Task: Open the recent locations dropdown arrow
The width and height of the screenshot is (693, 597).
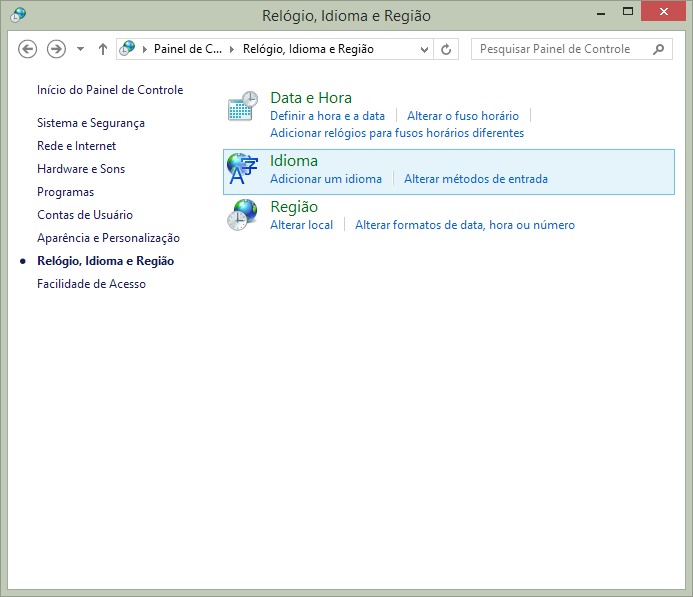Action: tap(80, 49)
